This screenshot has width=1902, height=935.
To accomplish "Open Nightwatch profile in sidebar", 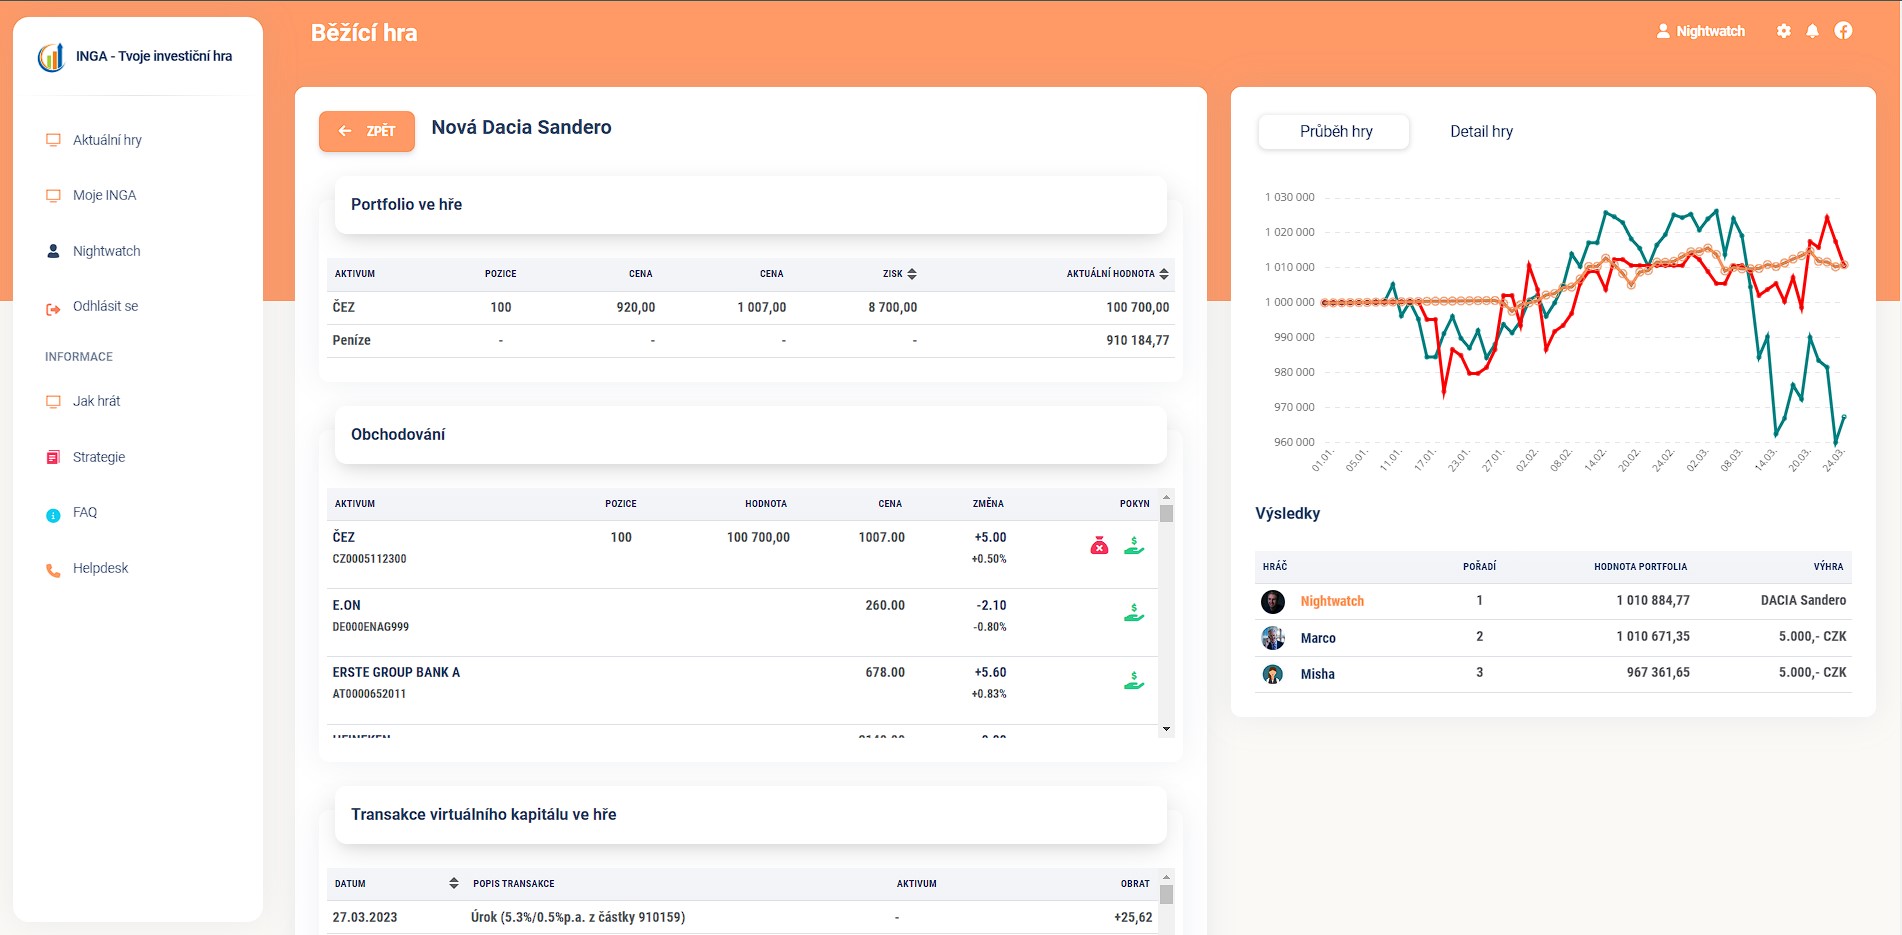I will coord(106,251).
